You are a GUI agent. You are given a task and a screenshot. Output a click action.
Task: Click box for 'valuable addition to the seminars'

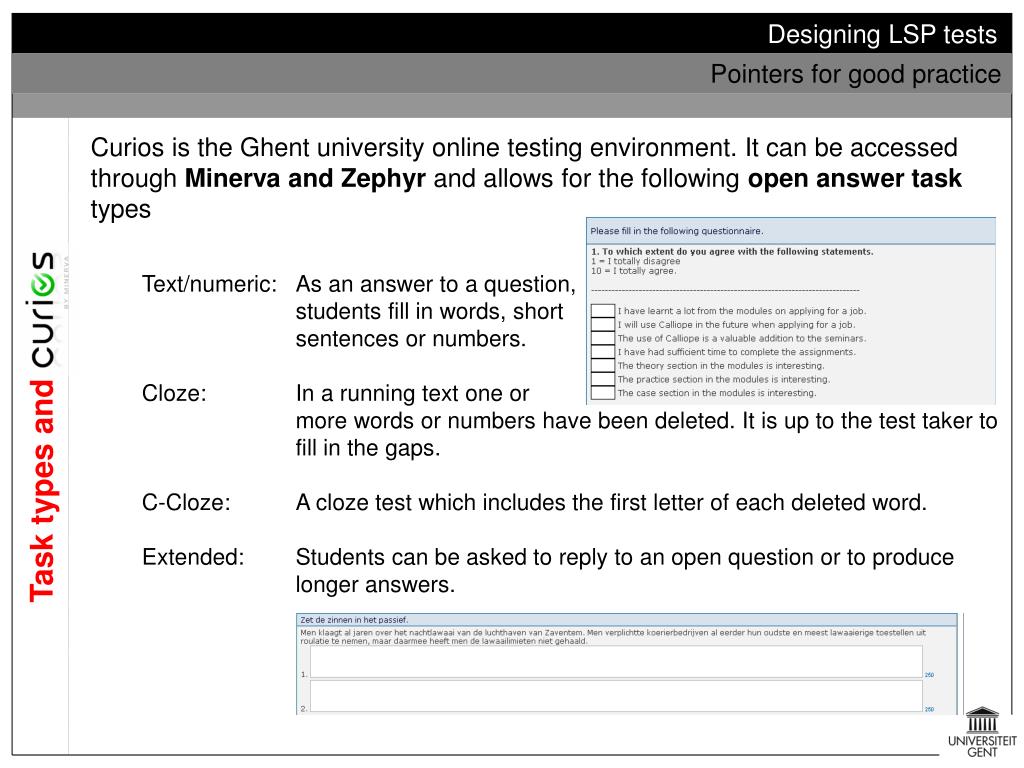tap(603, 338)
